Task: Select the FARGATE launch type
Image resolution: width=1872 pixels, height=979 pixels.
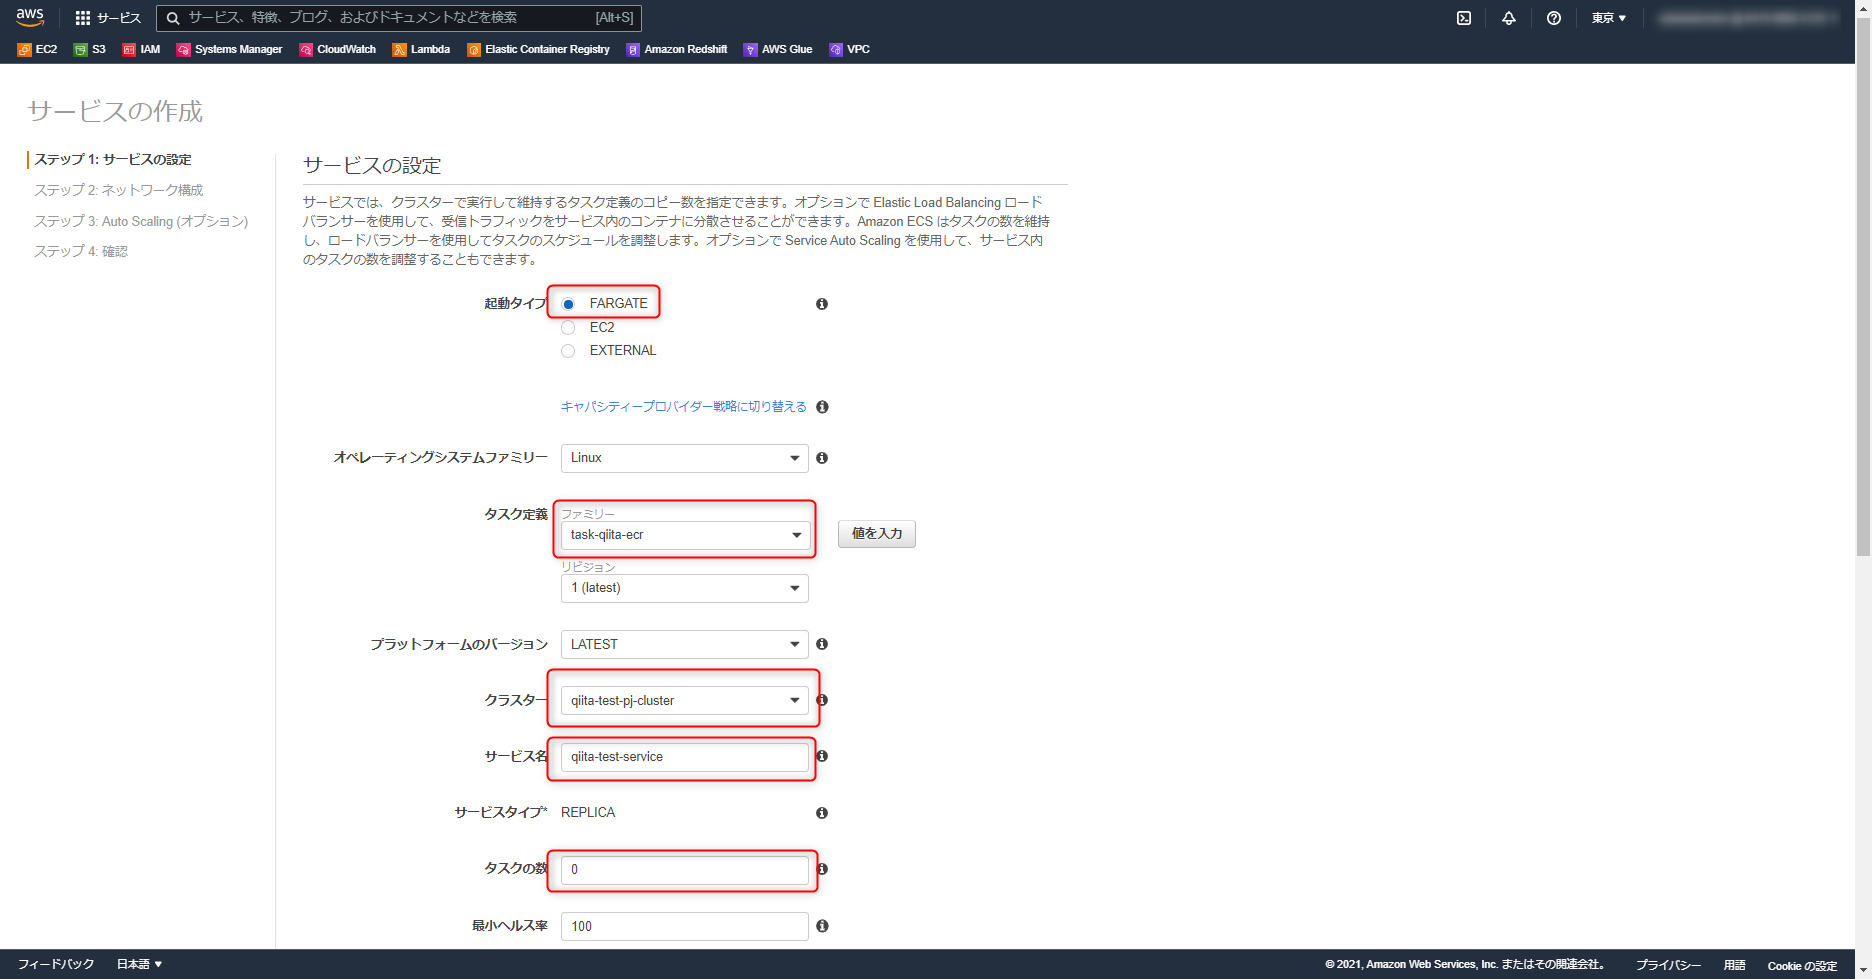Action: [x=568, y=303]
